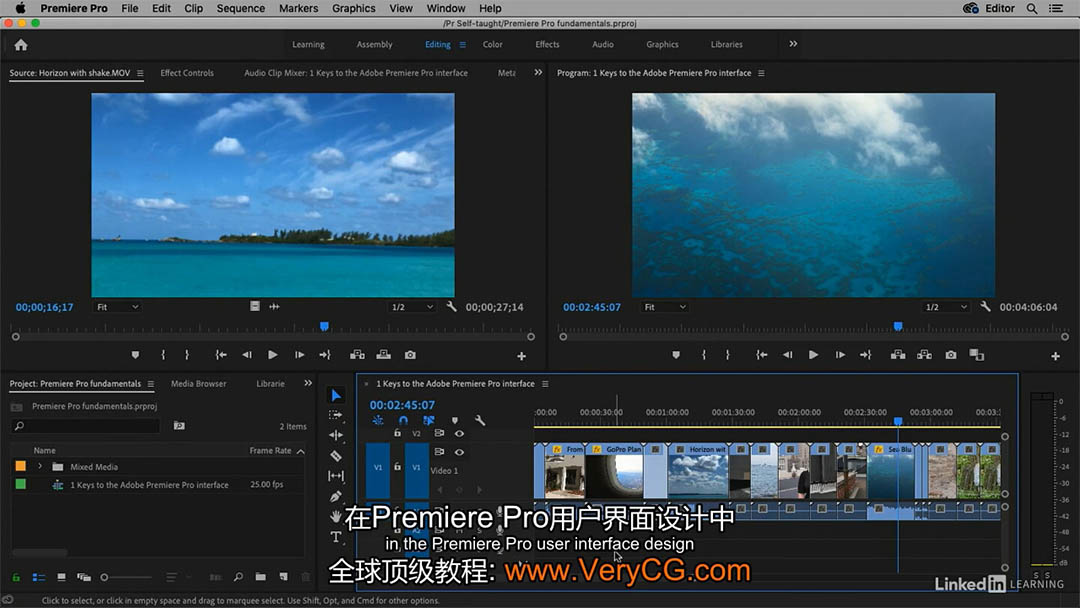Export frame from Program monitor

click(951, 355)
